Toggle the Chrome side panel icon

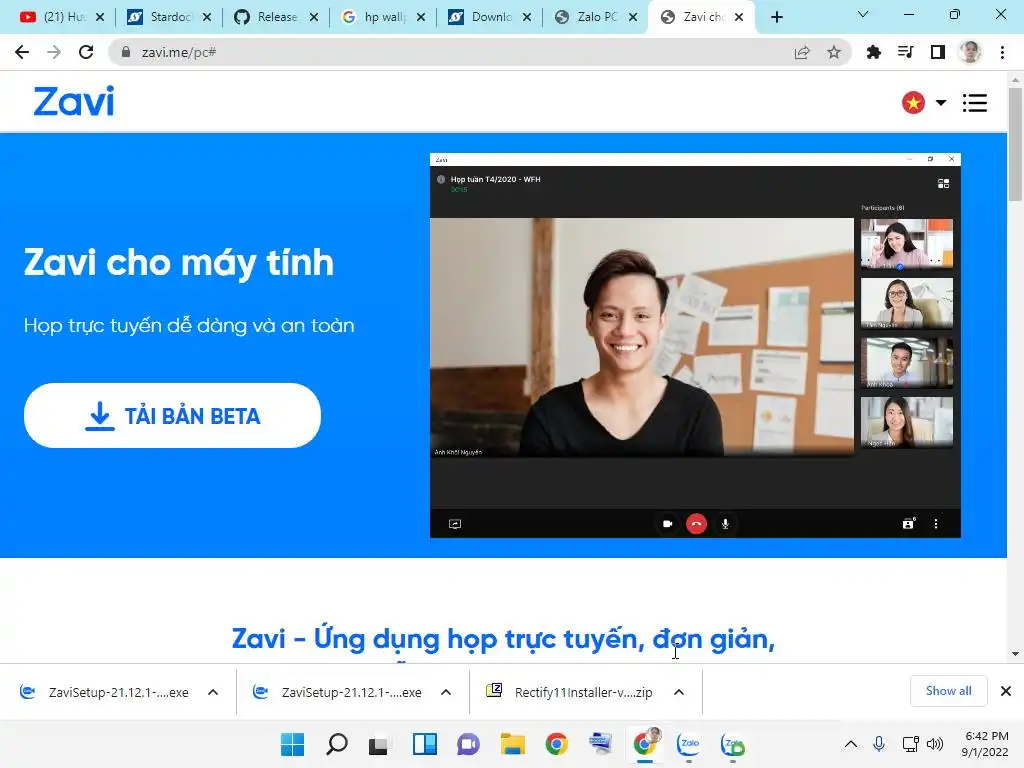click(938, 52)
